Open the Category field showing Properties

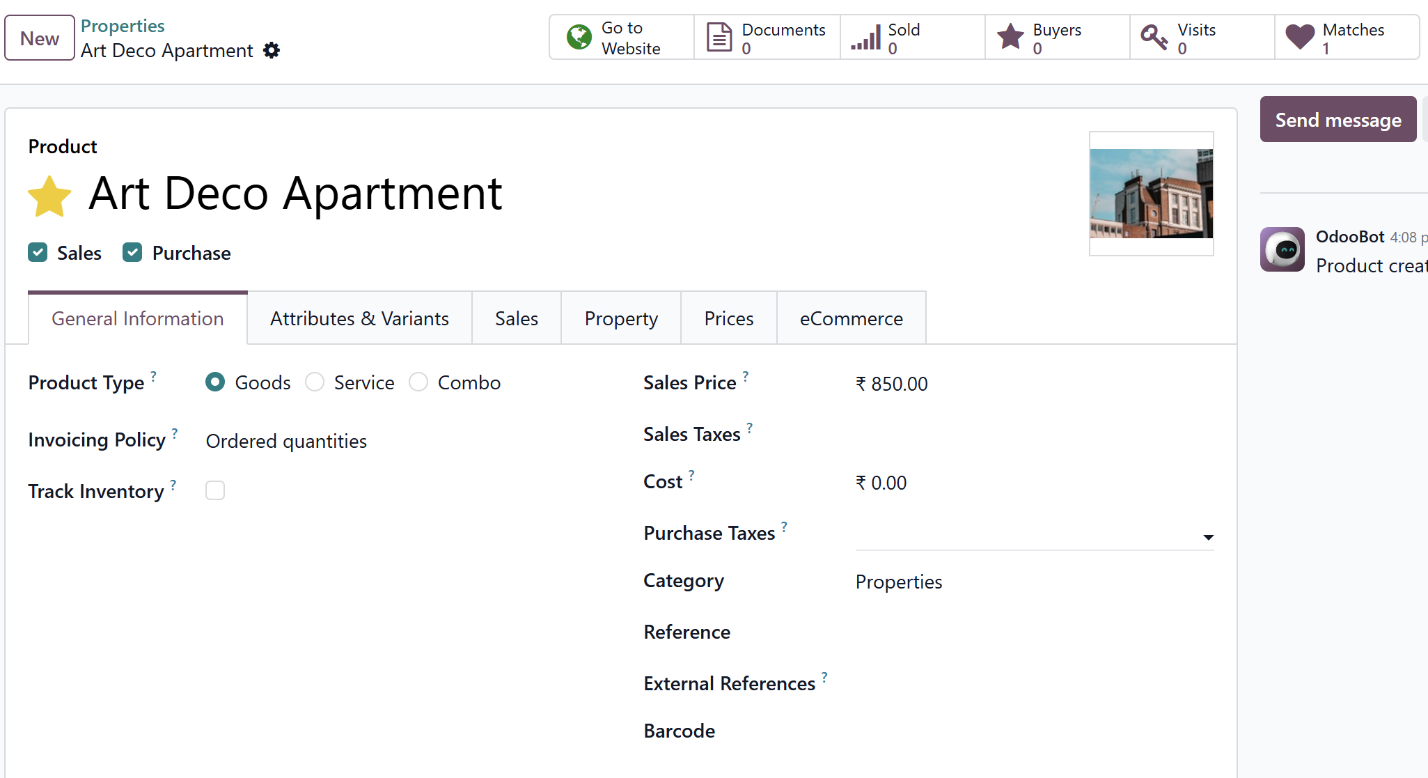[1034, 582]
